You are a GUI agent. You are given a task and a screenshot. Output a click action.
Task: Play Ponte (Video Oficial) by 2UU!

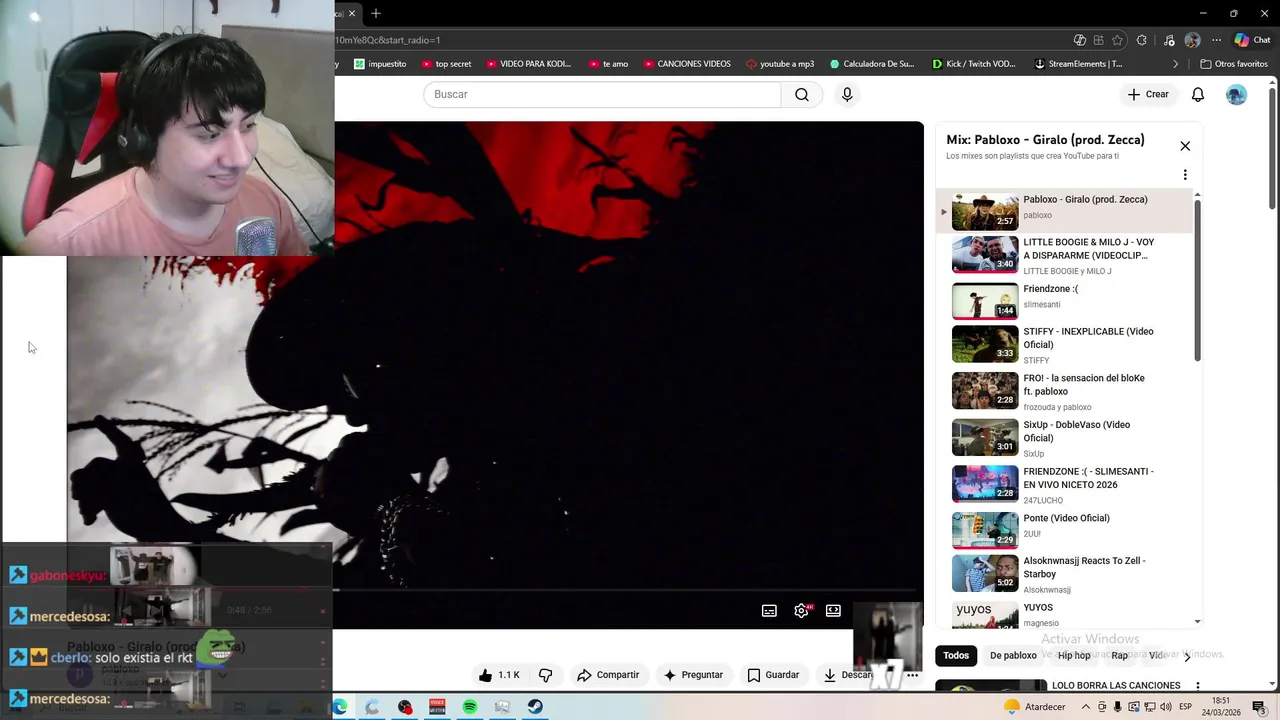click(x=1065, y=530)
